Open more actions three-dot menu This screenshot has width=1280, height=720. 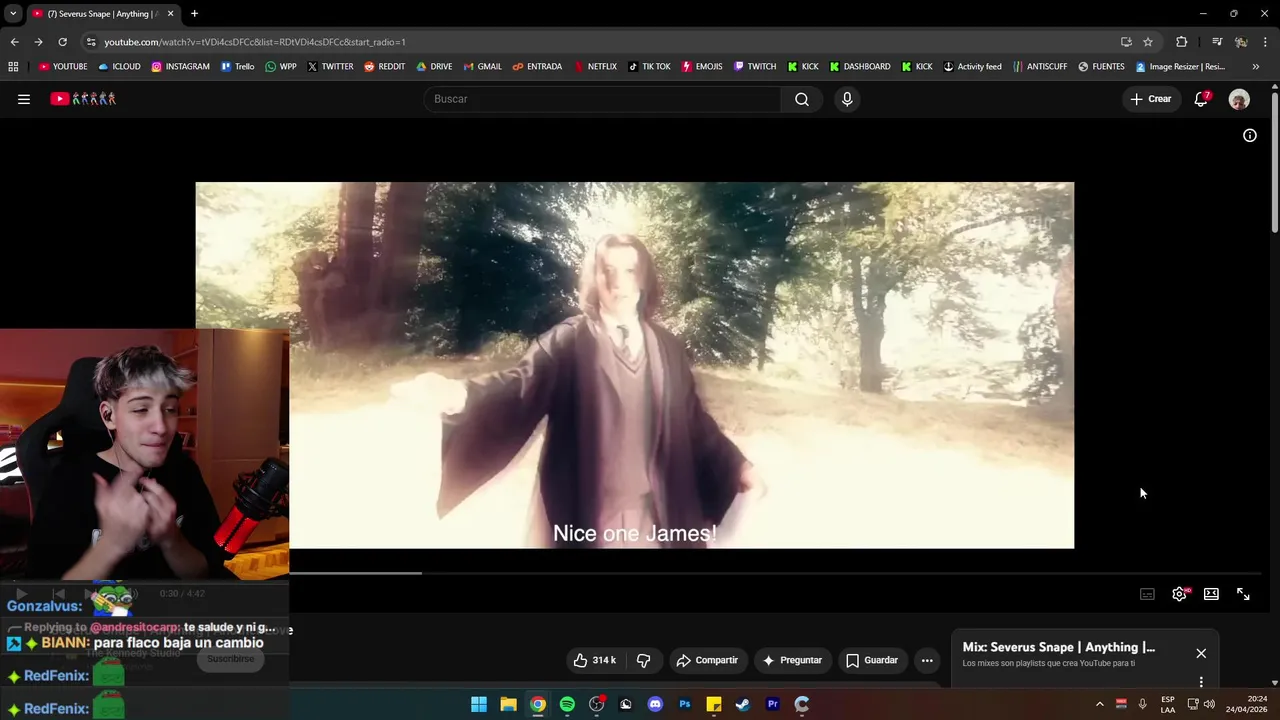[x=927, y=660]
